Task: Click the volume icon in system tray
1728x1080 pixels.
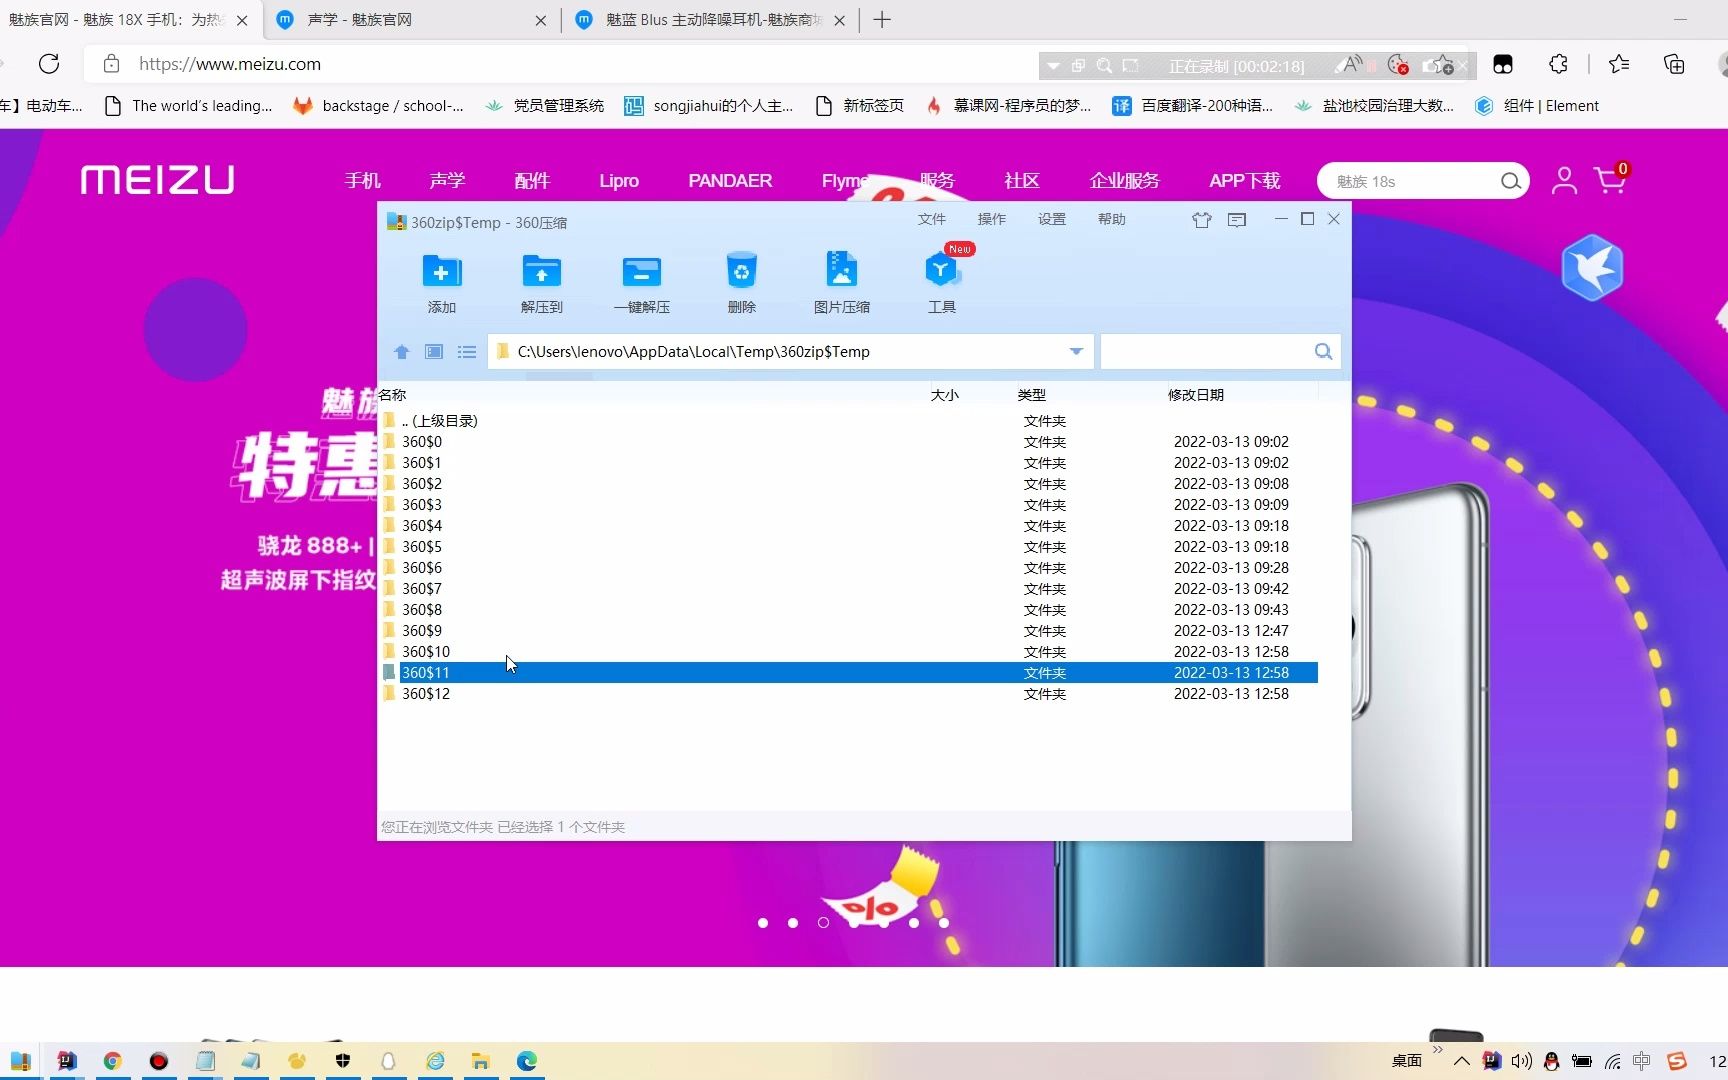Action: pos(1522,1061)
